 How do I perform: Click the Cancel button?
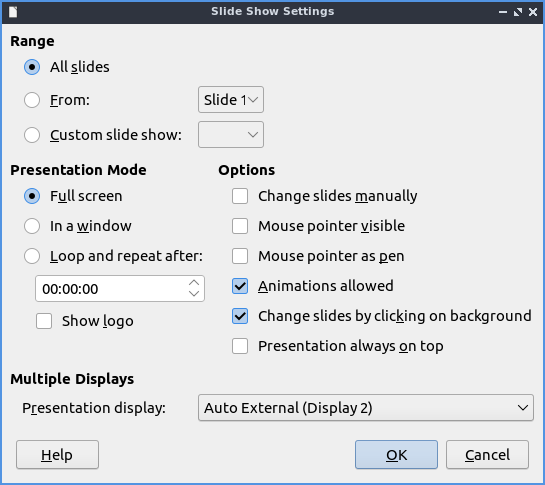[487, 455]
